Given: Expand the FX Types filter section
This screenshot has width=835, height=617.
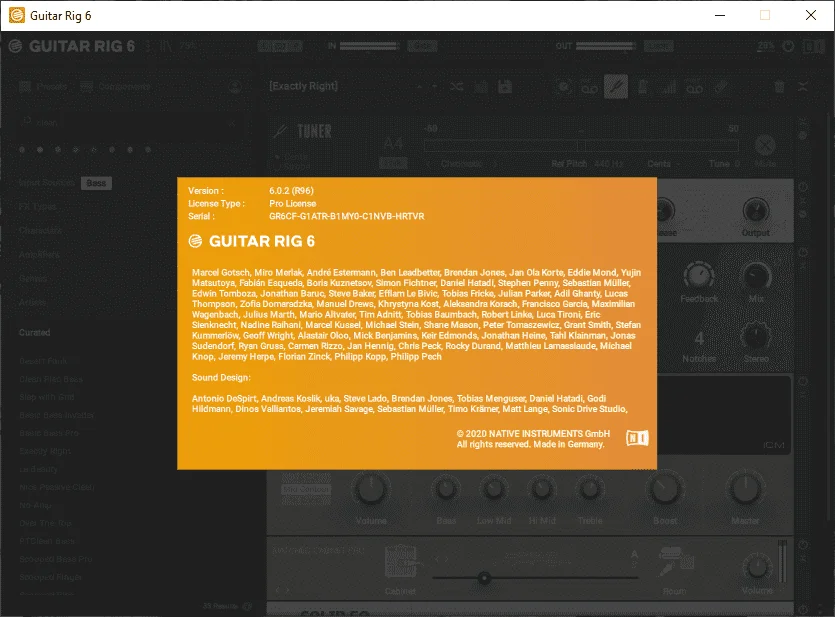Looking at the screenshot, I should [x=37, y=207].
